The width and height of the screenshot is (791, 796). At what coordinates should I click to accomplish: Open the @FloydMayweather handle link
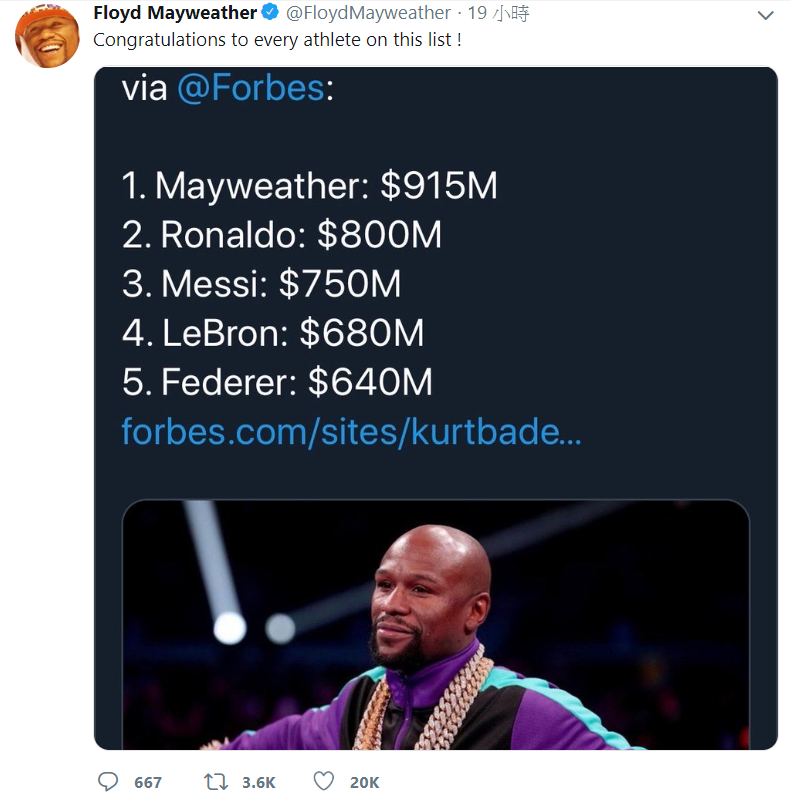click(x=368, y=13)
